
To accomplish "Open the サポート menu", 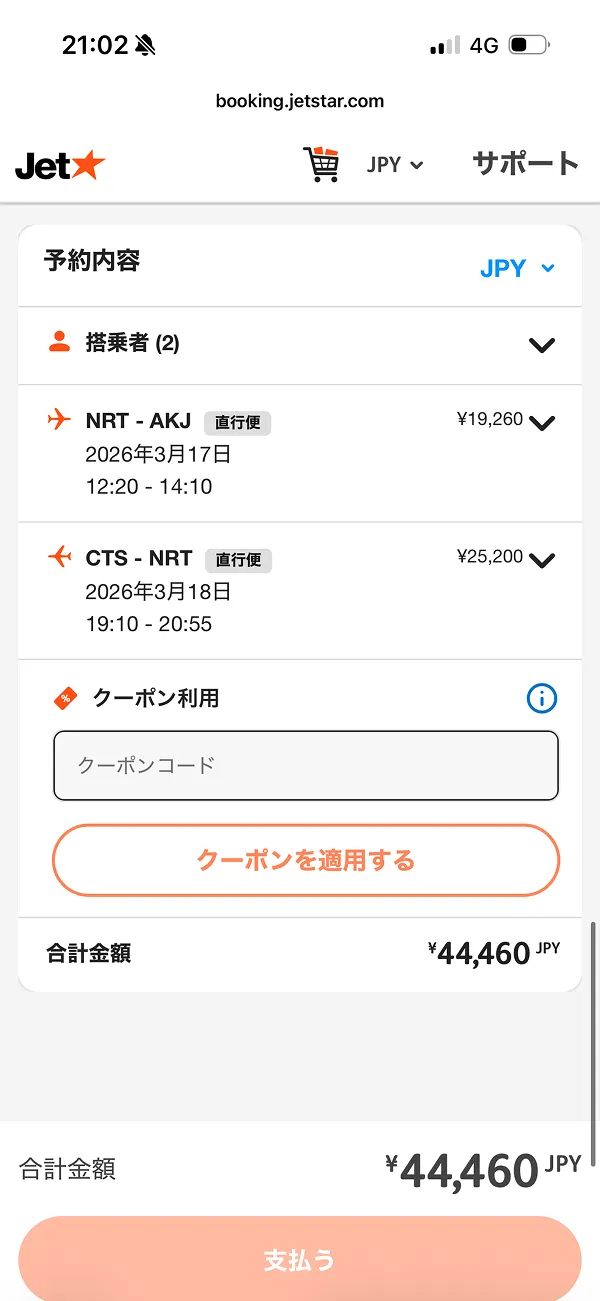I will [525, 164].
